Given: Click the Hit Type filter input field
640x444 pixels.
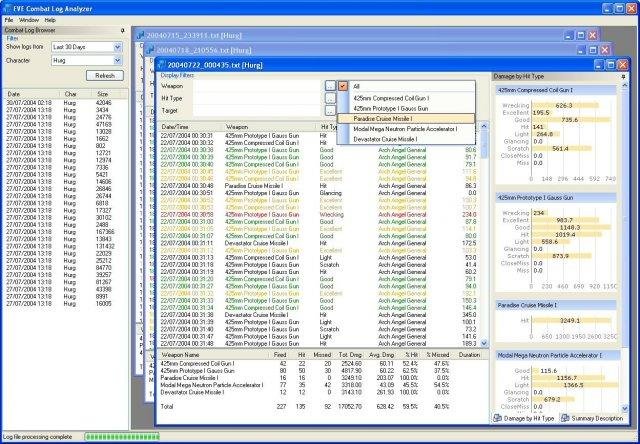Looking at the screenshot, I should click(x=258, y=98).
